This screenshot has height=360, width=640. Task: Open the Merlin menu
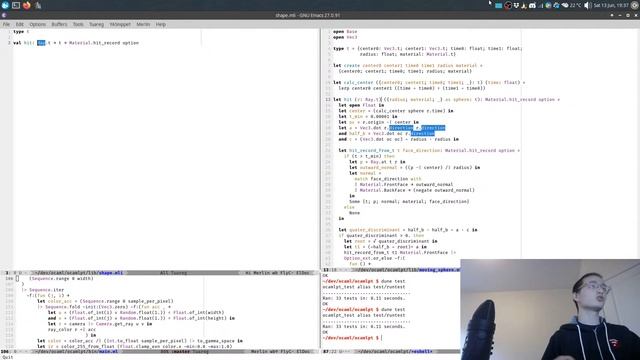(x=143, y=24)
